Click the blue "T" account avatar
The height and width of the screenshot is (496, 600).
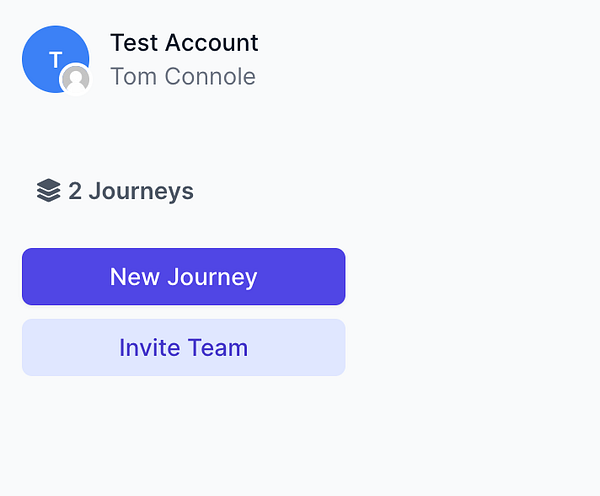click(x=52, y=56)
